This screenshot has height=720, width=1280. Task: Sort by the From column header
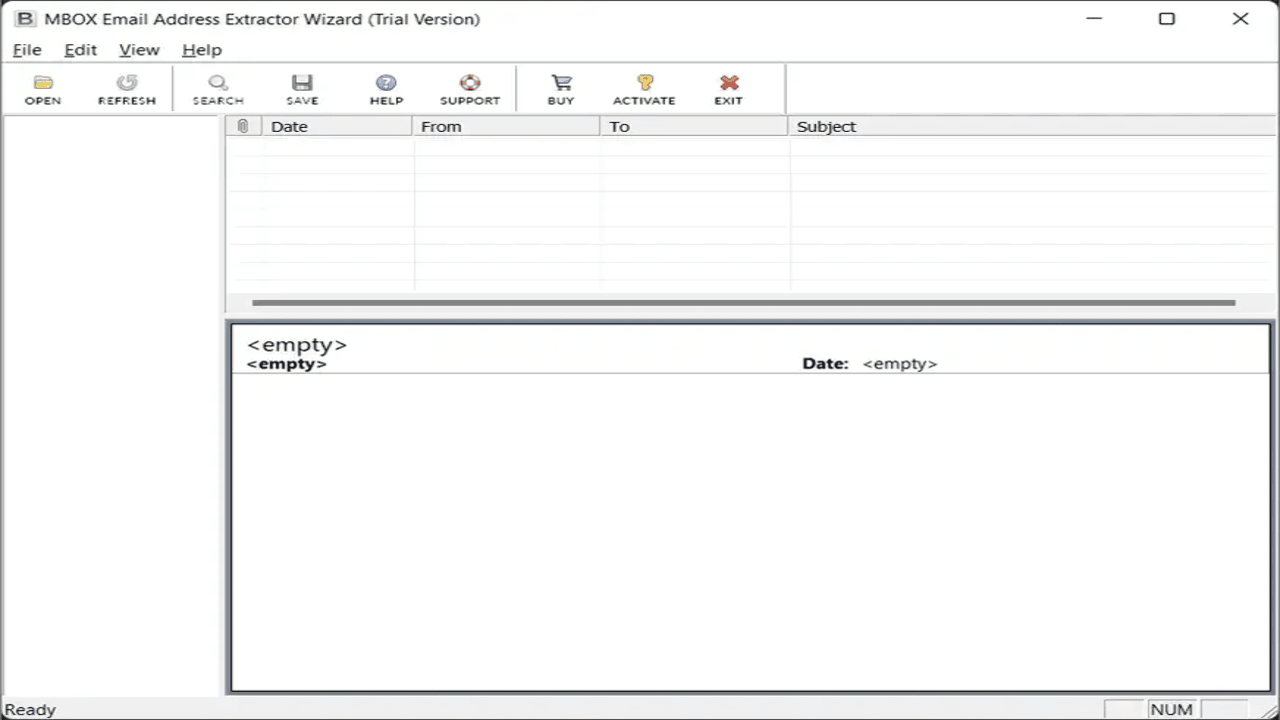(505, 126)
